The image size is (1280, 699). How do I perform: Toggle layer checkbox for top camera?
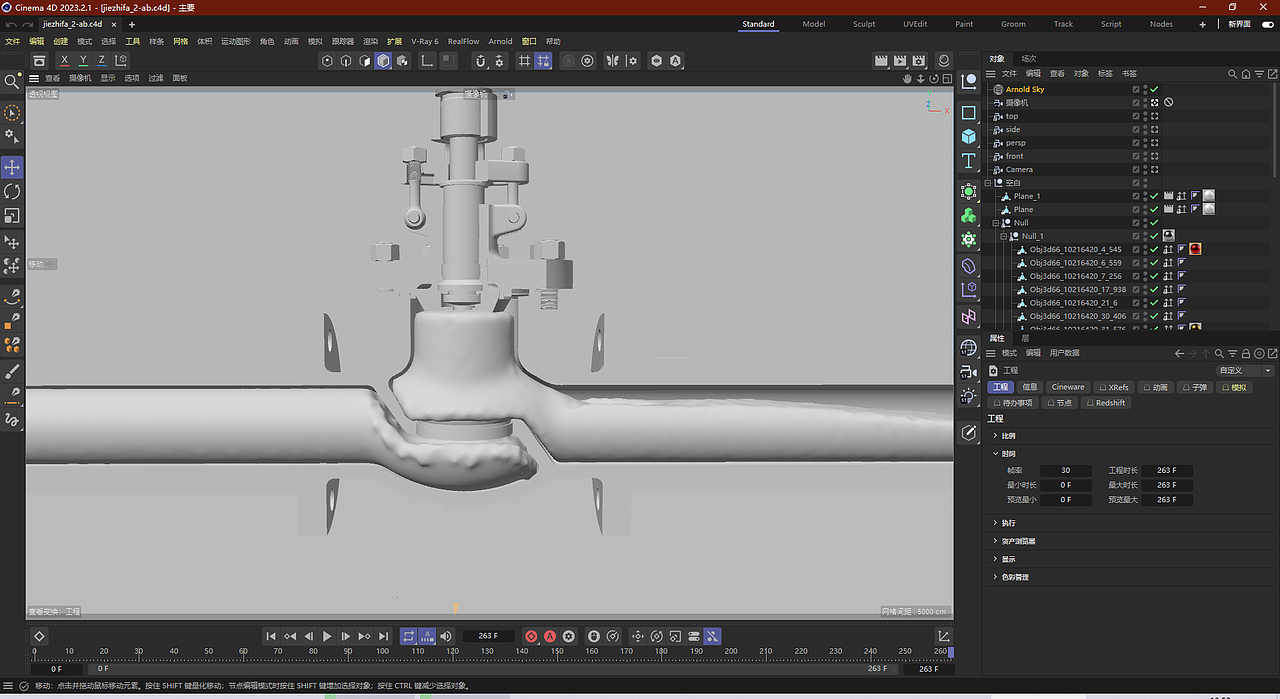[x=1136, y=116]
